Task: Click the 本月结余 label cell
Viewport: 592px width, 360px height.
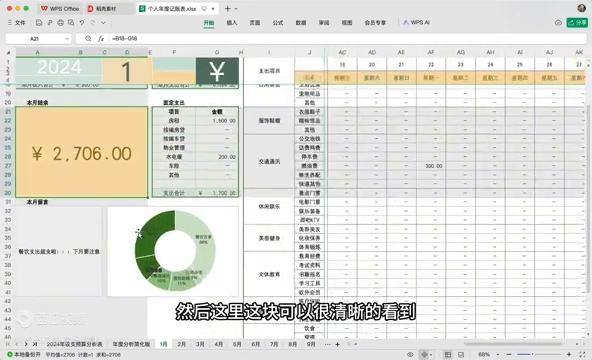Action: pos(37,102)
